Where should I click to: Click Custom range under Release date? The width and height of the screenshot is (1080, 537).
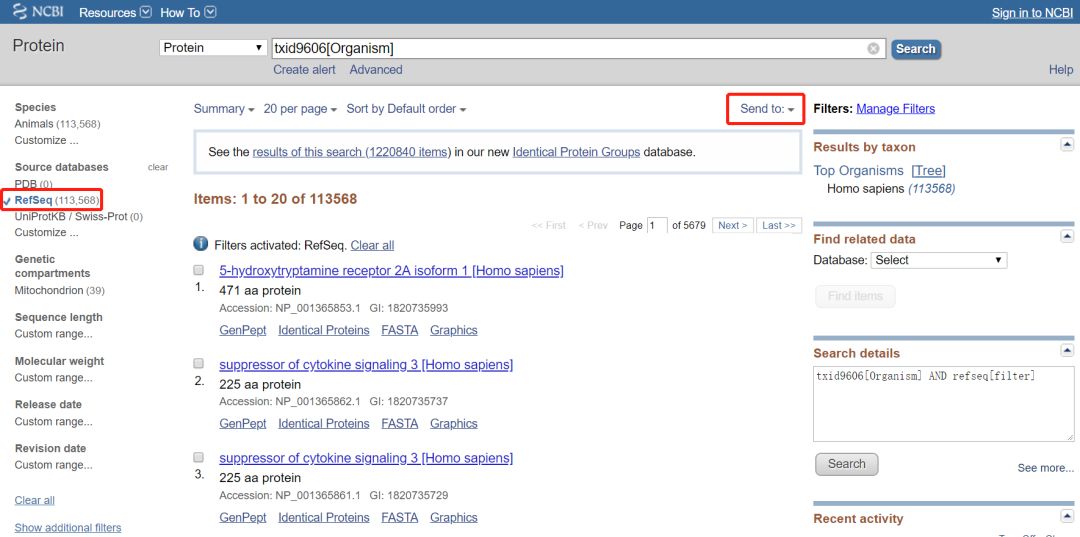tap(54, 421)
